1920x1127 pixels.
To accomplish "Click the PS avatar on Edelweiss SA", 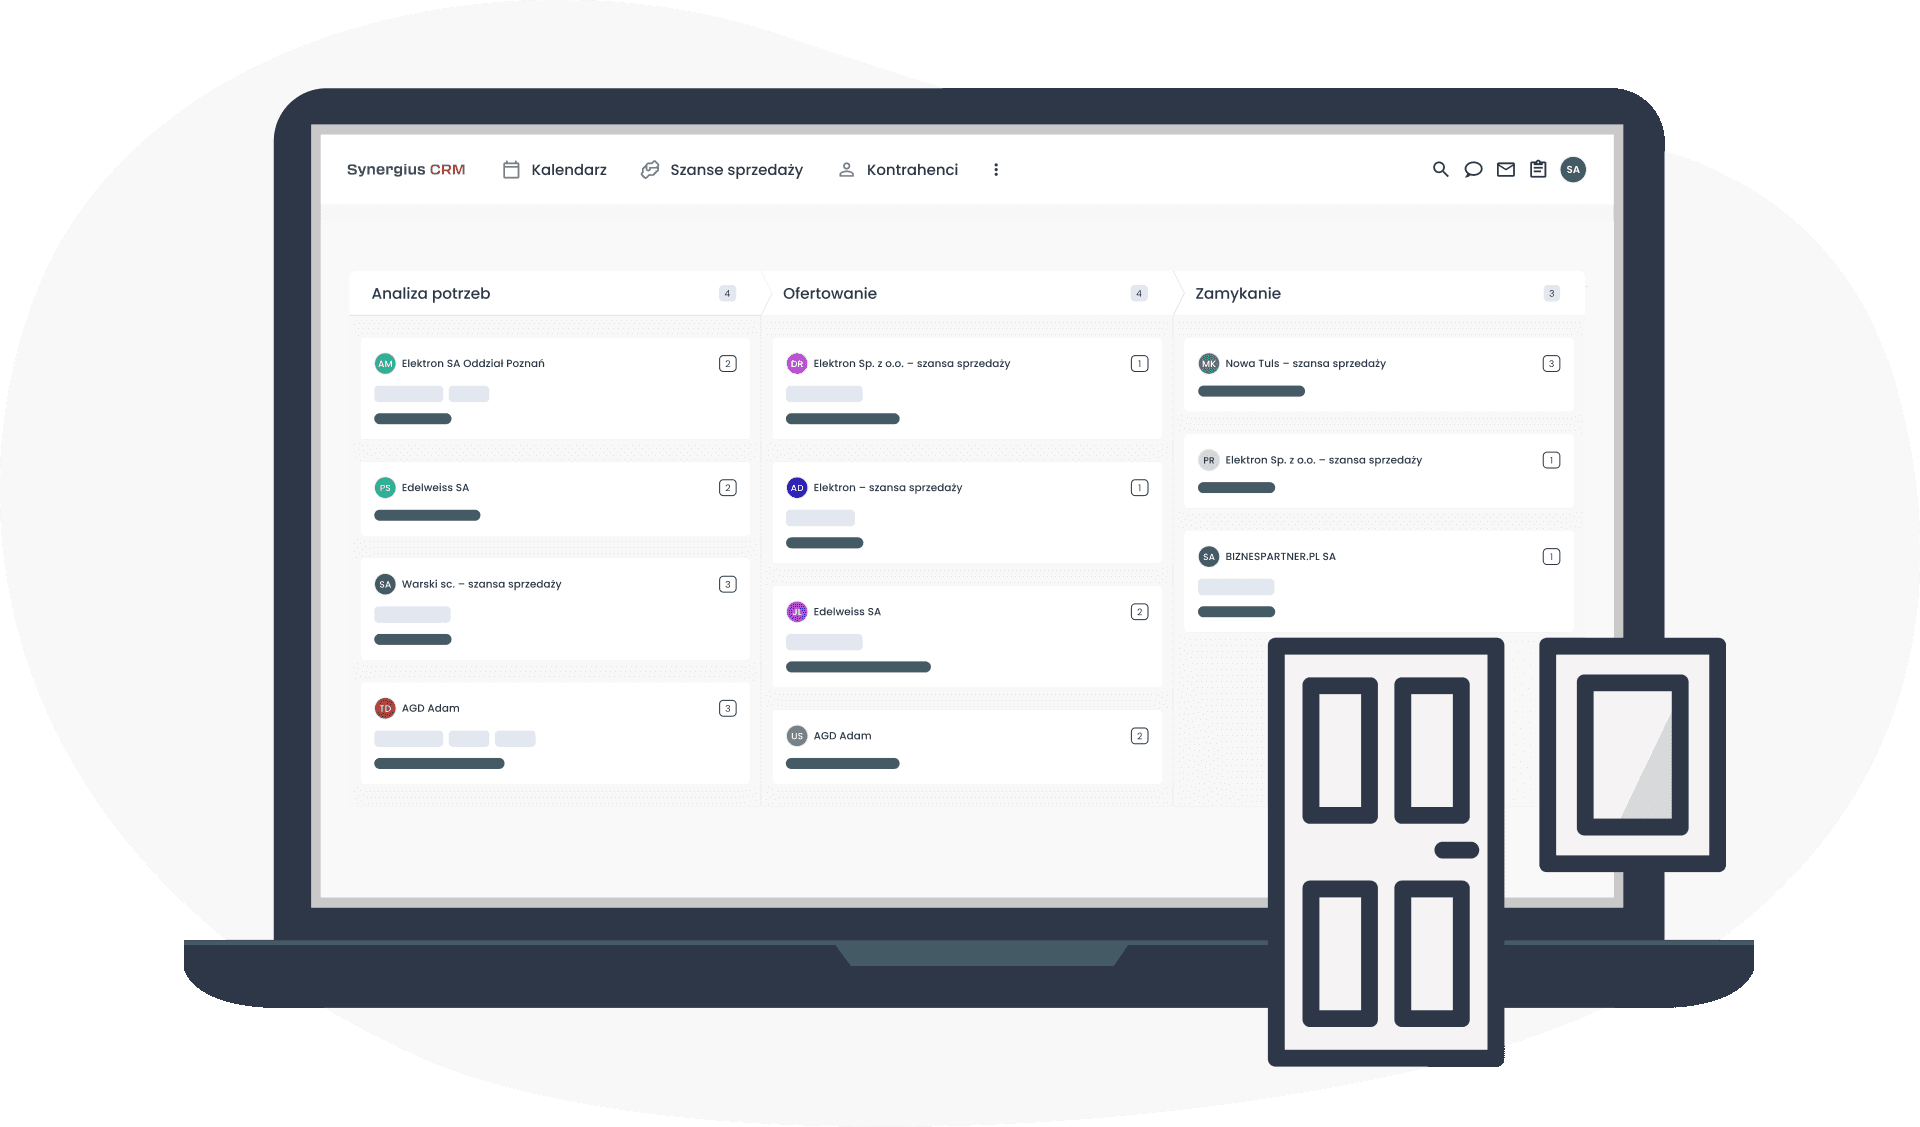I will point(385,488).
